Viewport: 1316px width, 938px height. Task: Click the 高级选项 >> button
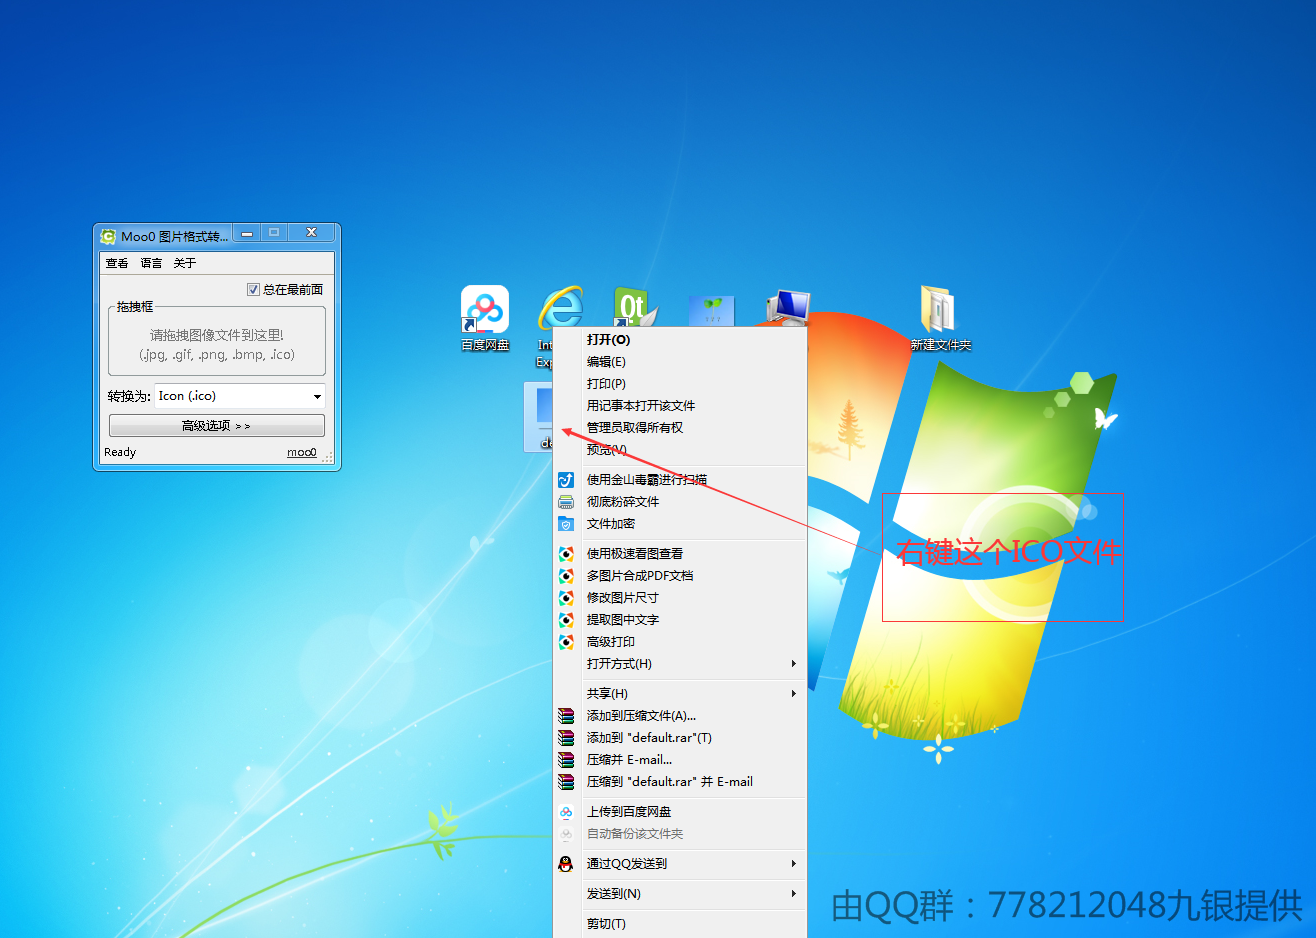217,426
